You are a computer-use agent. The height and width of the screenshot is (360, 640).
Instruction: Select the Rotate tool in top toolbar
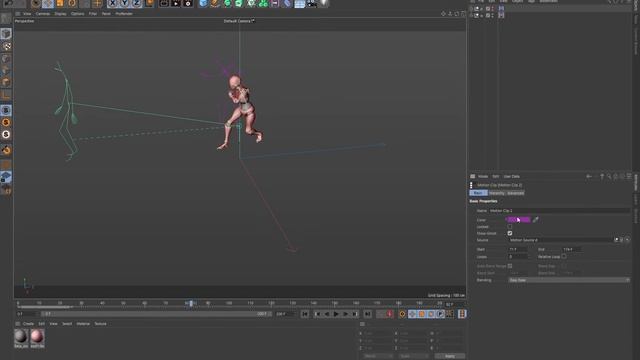[x=72, y=3]
